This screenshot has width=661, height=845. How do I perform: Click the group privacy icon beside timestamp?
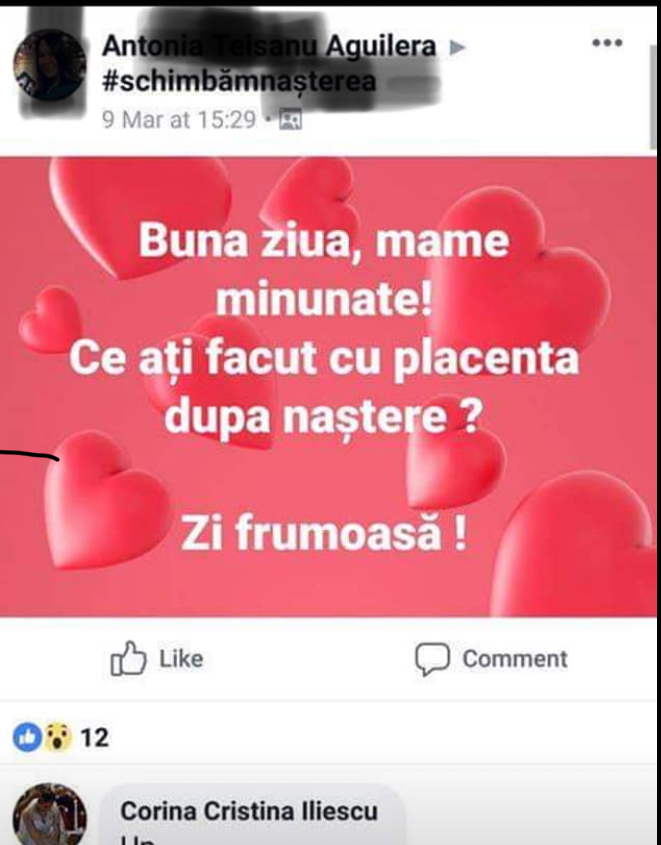coord(290,120)
